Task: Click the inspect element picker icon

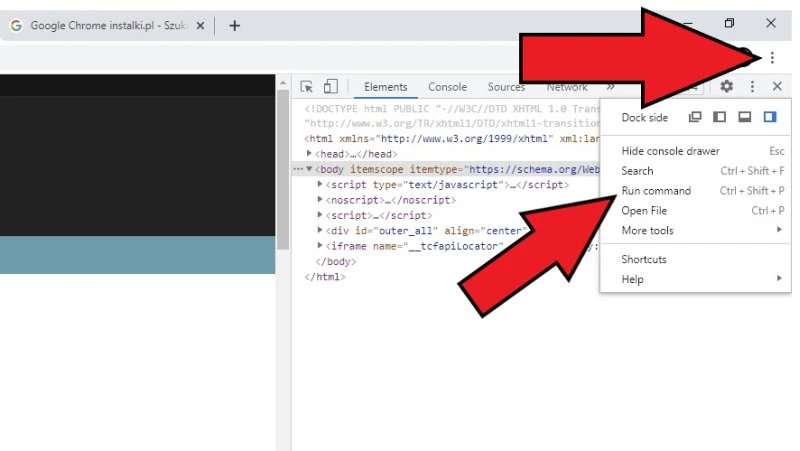Action: pos(306,86)
